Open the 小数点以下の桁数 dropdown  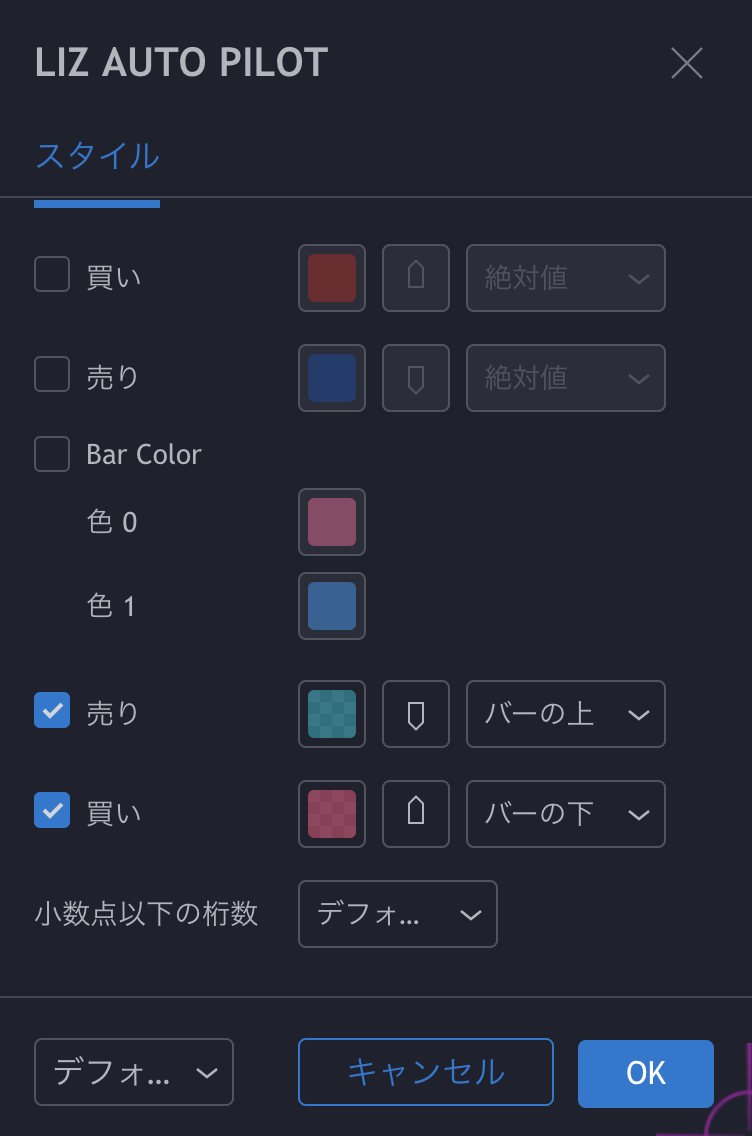click(397, 914)
